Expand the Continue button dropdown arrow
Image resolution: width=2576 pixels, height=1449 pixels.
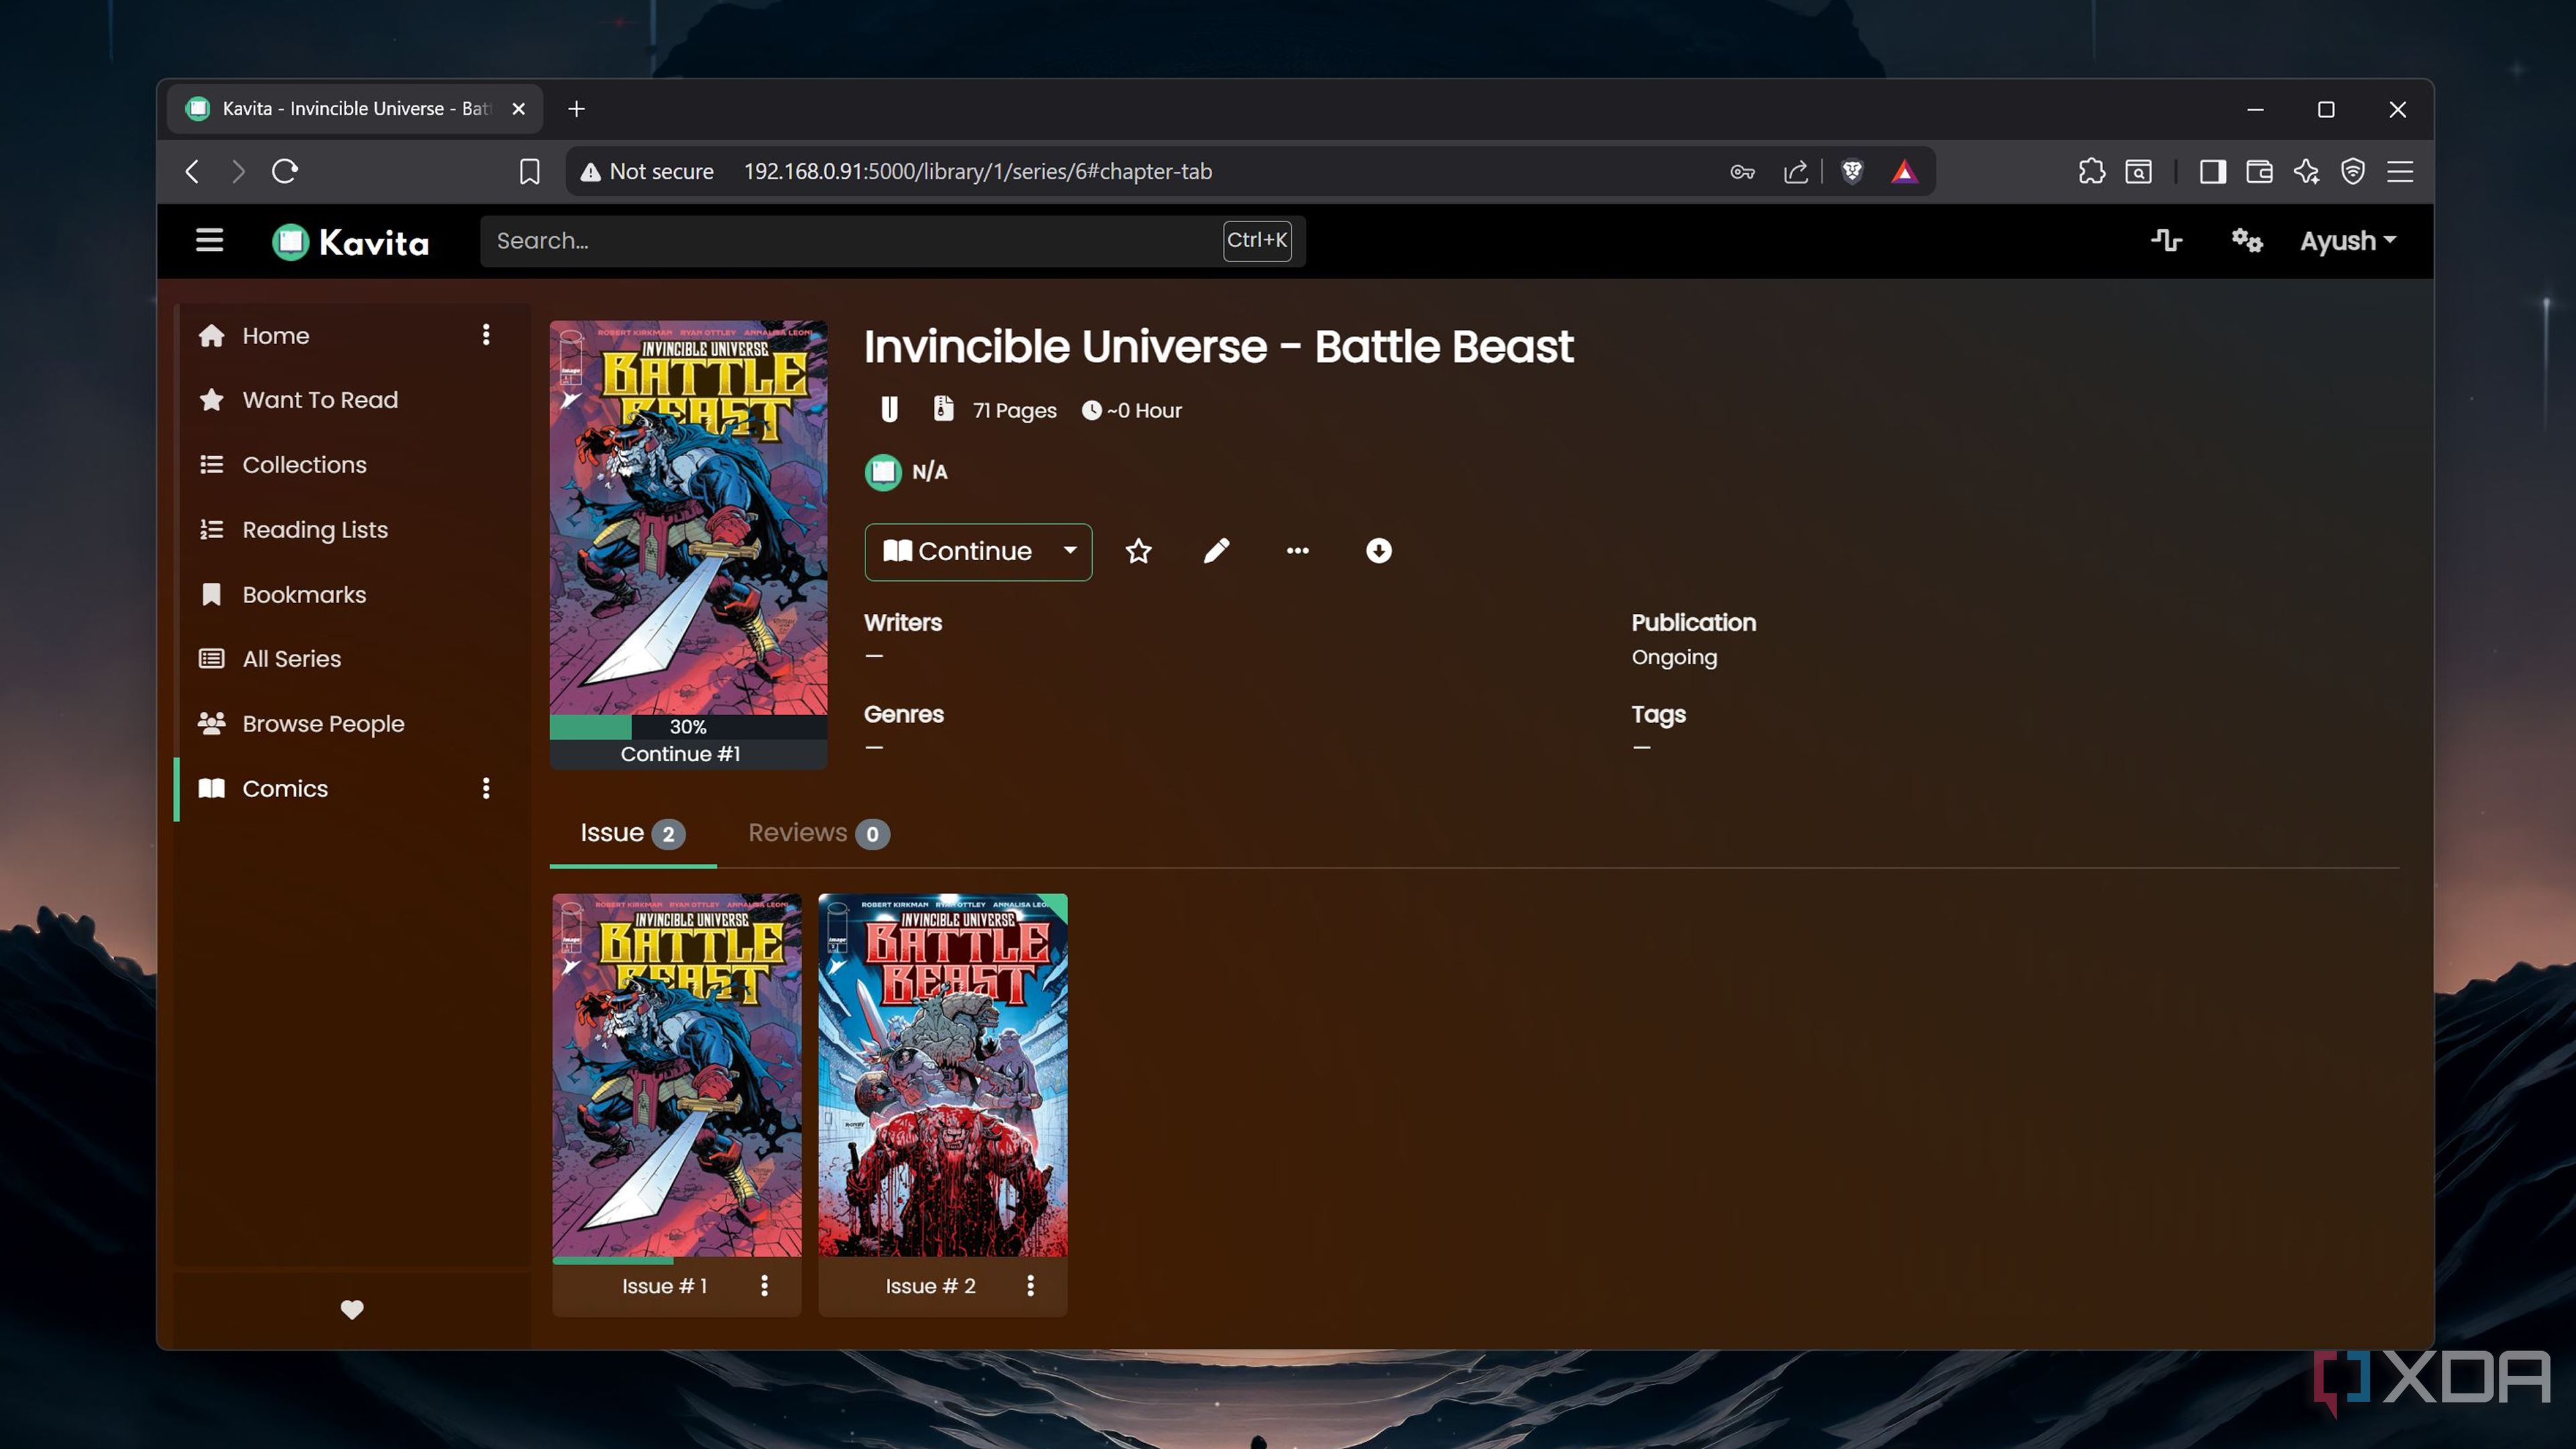tap(1070, 551)
